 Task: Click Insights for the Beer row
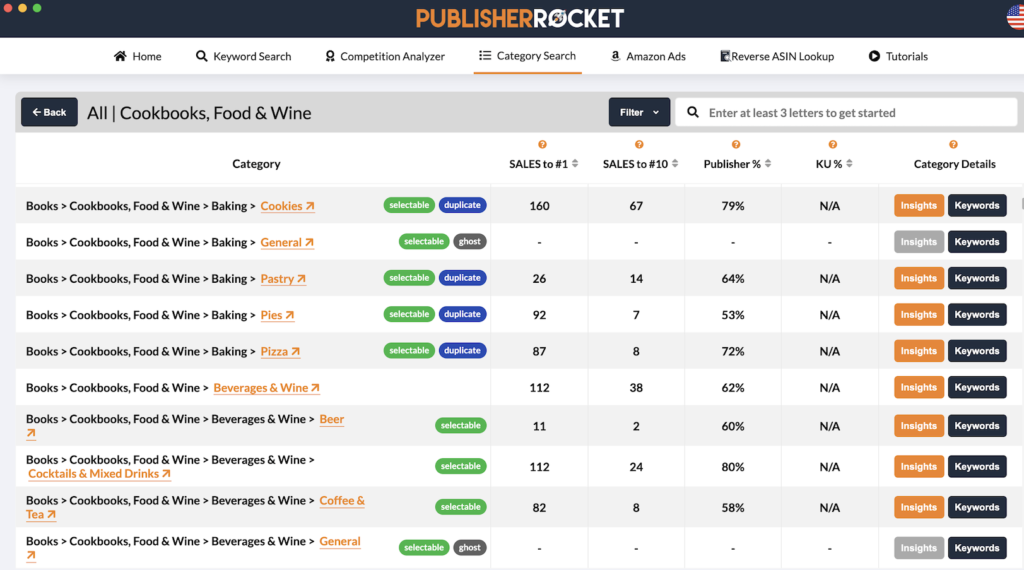[x=918, y=426]
